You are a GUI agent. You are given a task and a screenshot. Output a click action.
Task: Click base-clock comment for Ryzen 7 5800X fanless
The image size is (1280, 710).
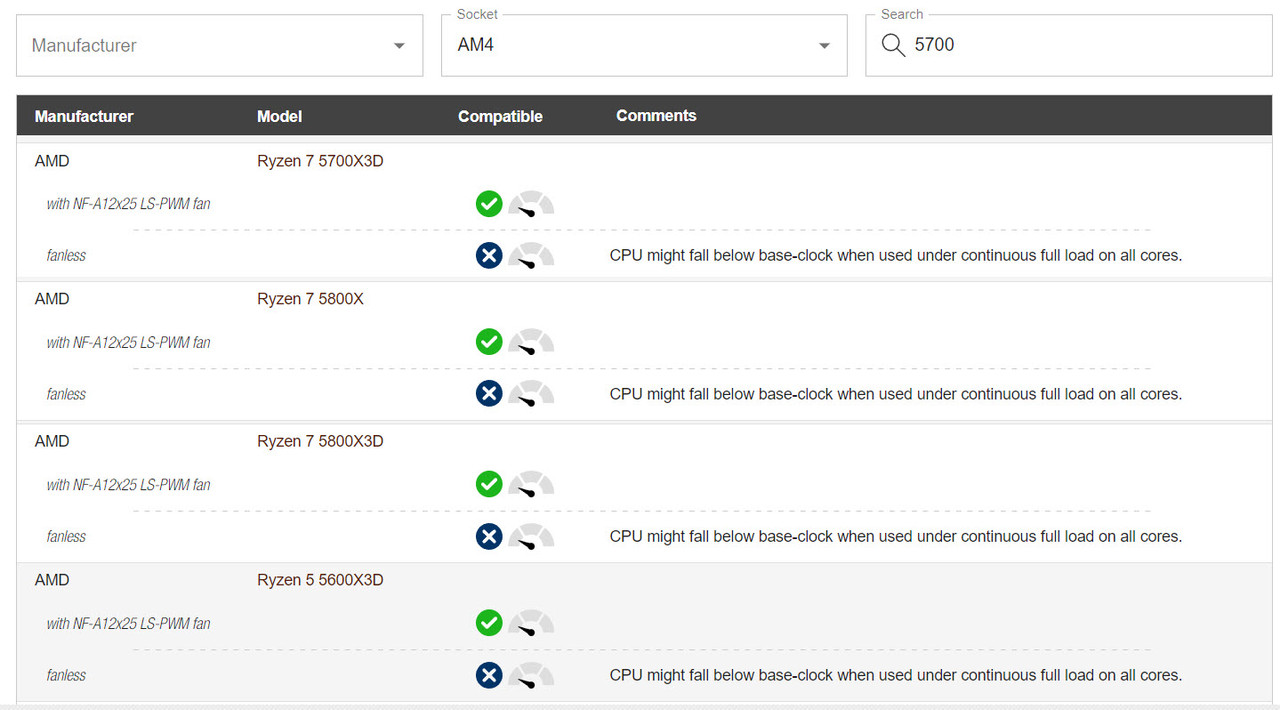coord(896,394)
